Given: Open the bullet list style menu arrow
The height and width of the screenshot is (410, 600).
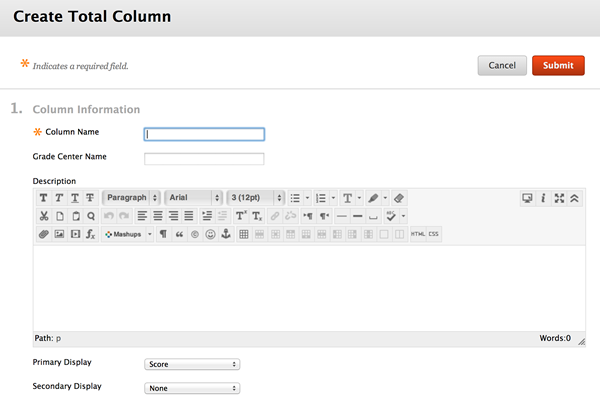Looking at the screenshot, I should coord(307,198).
